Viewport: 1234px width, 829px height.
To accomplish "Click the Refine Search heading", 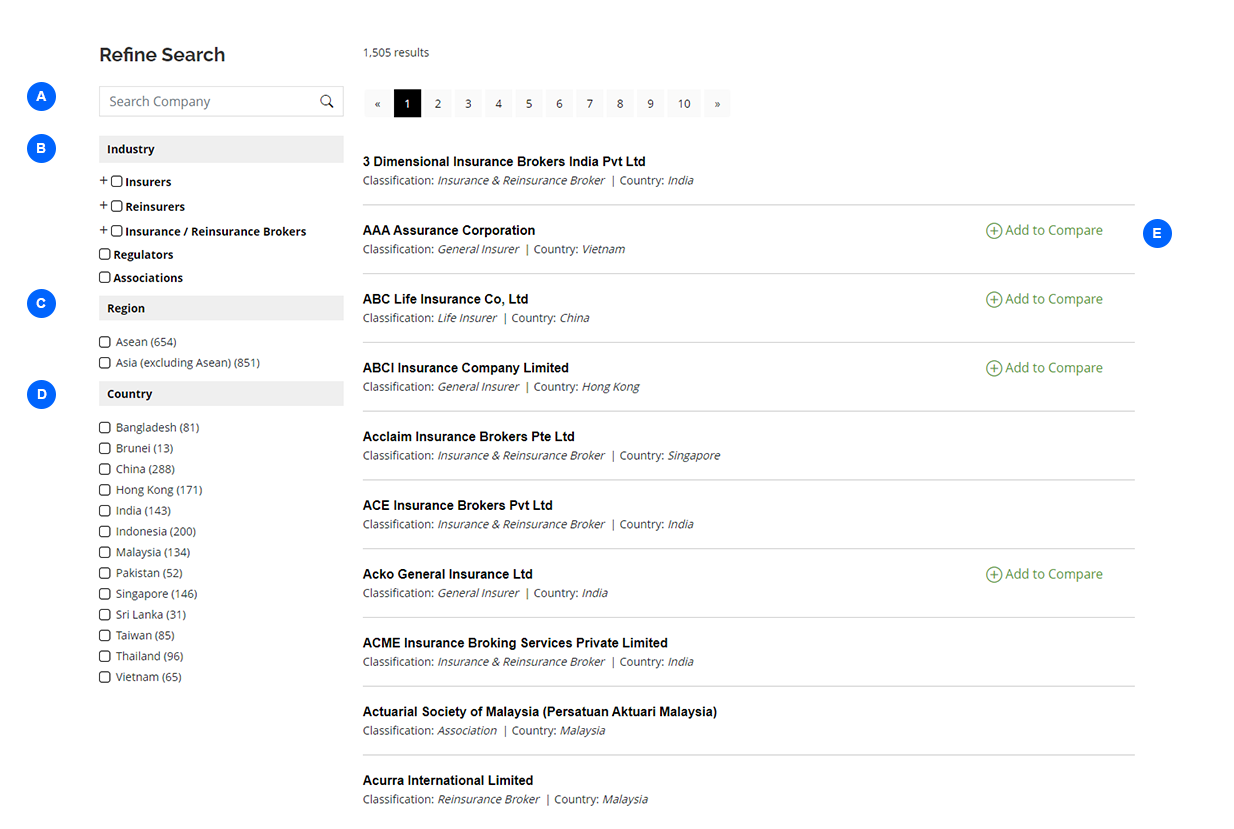I will 162,55.
